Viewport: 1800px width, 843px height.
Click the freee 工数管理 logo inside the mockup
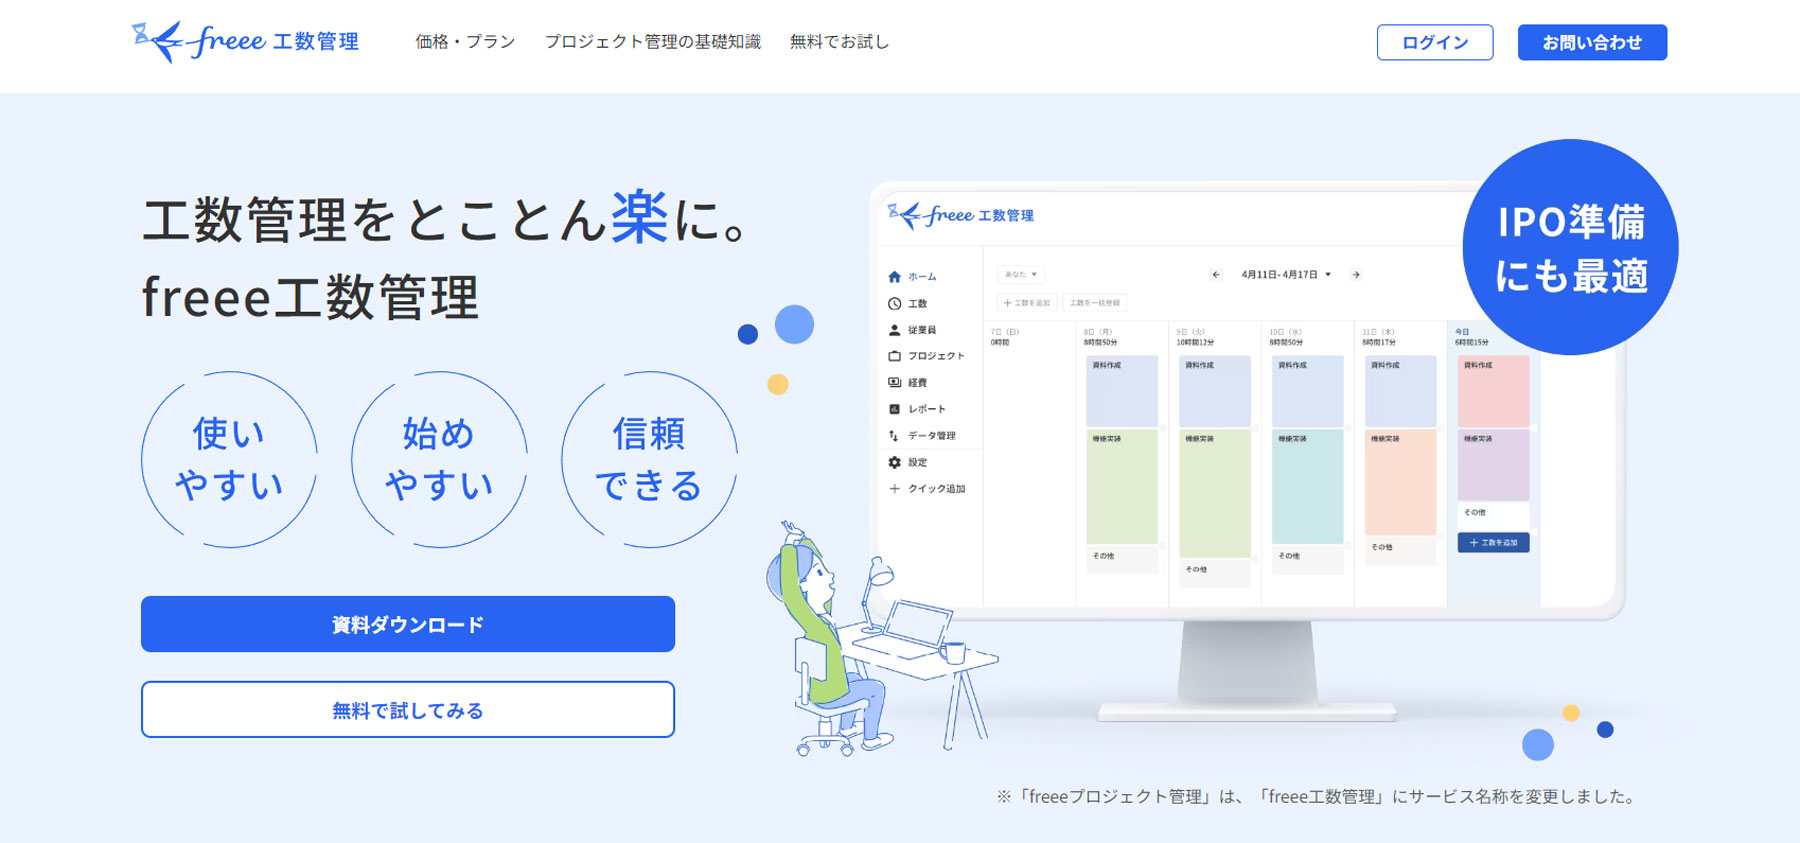point(961,215)
